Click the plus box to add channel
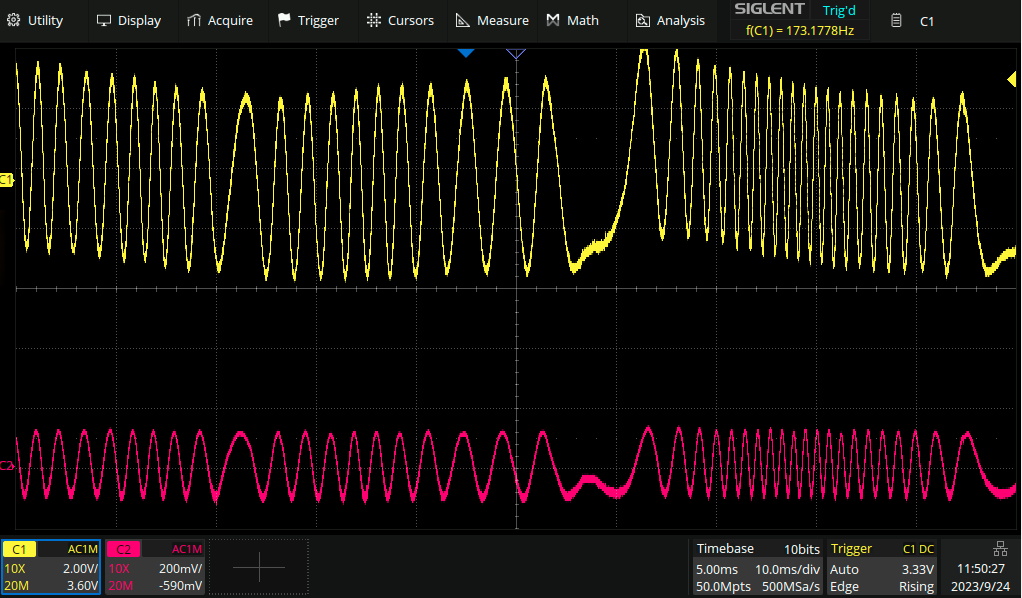The width and height of the screenshot is (1022, 598). pos(259,567)
